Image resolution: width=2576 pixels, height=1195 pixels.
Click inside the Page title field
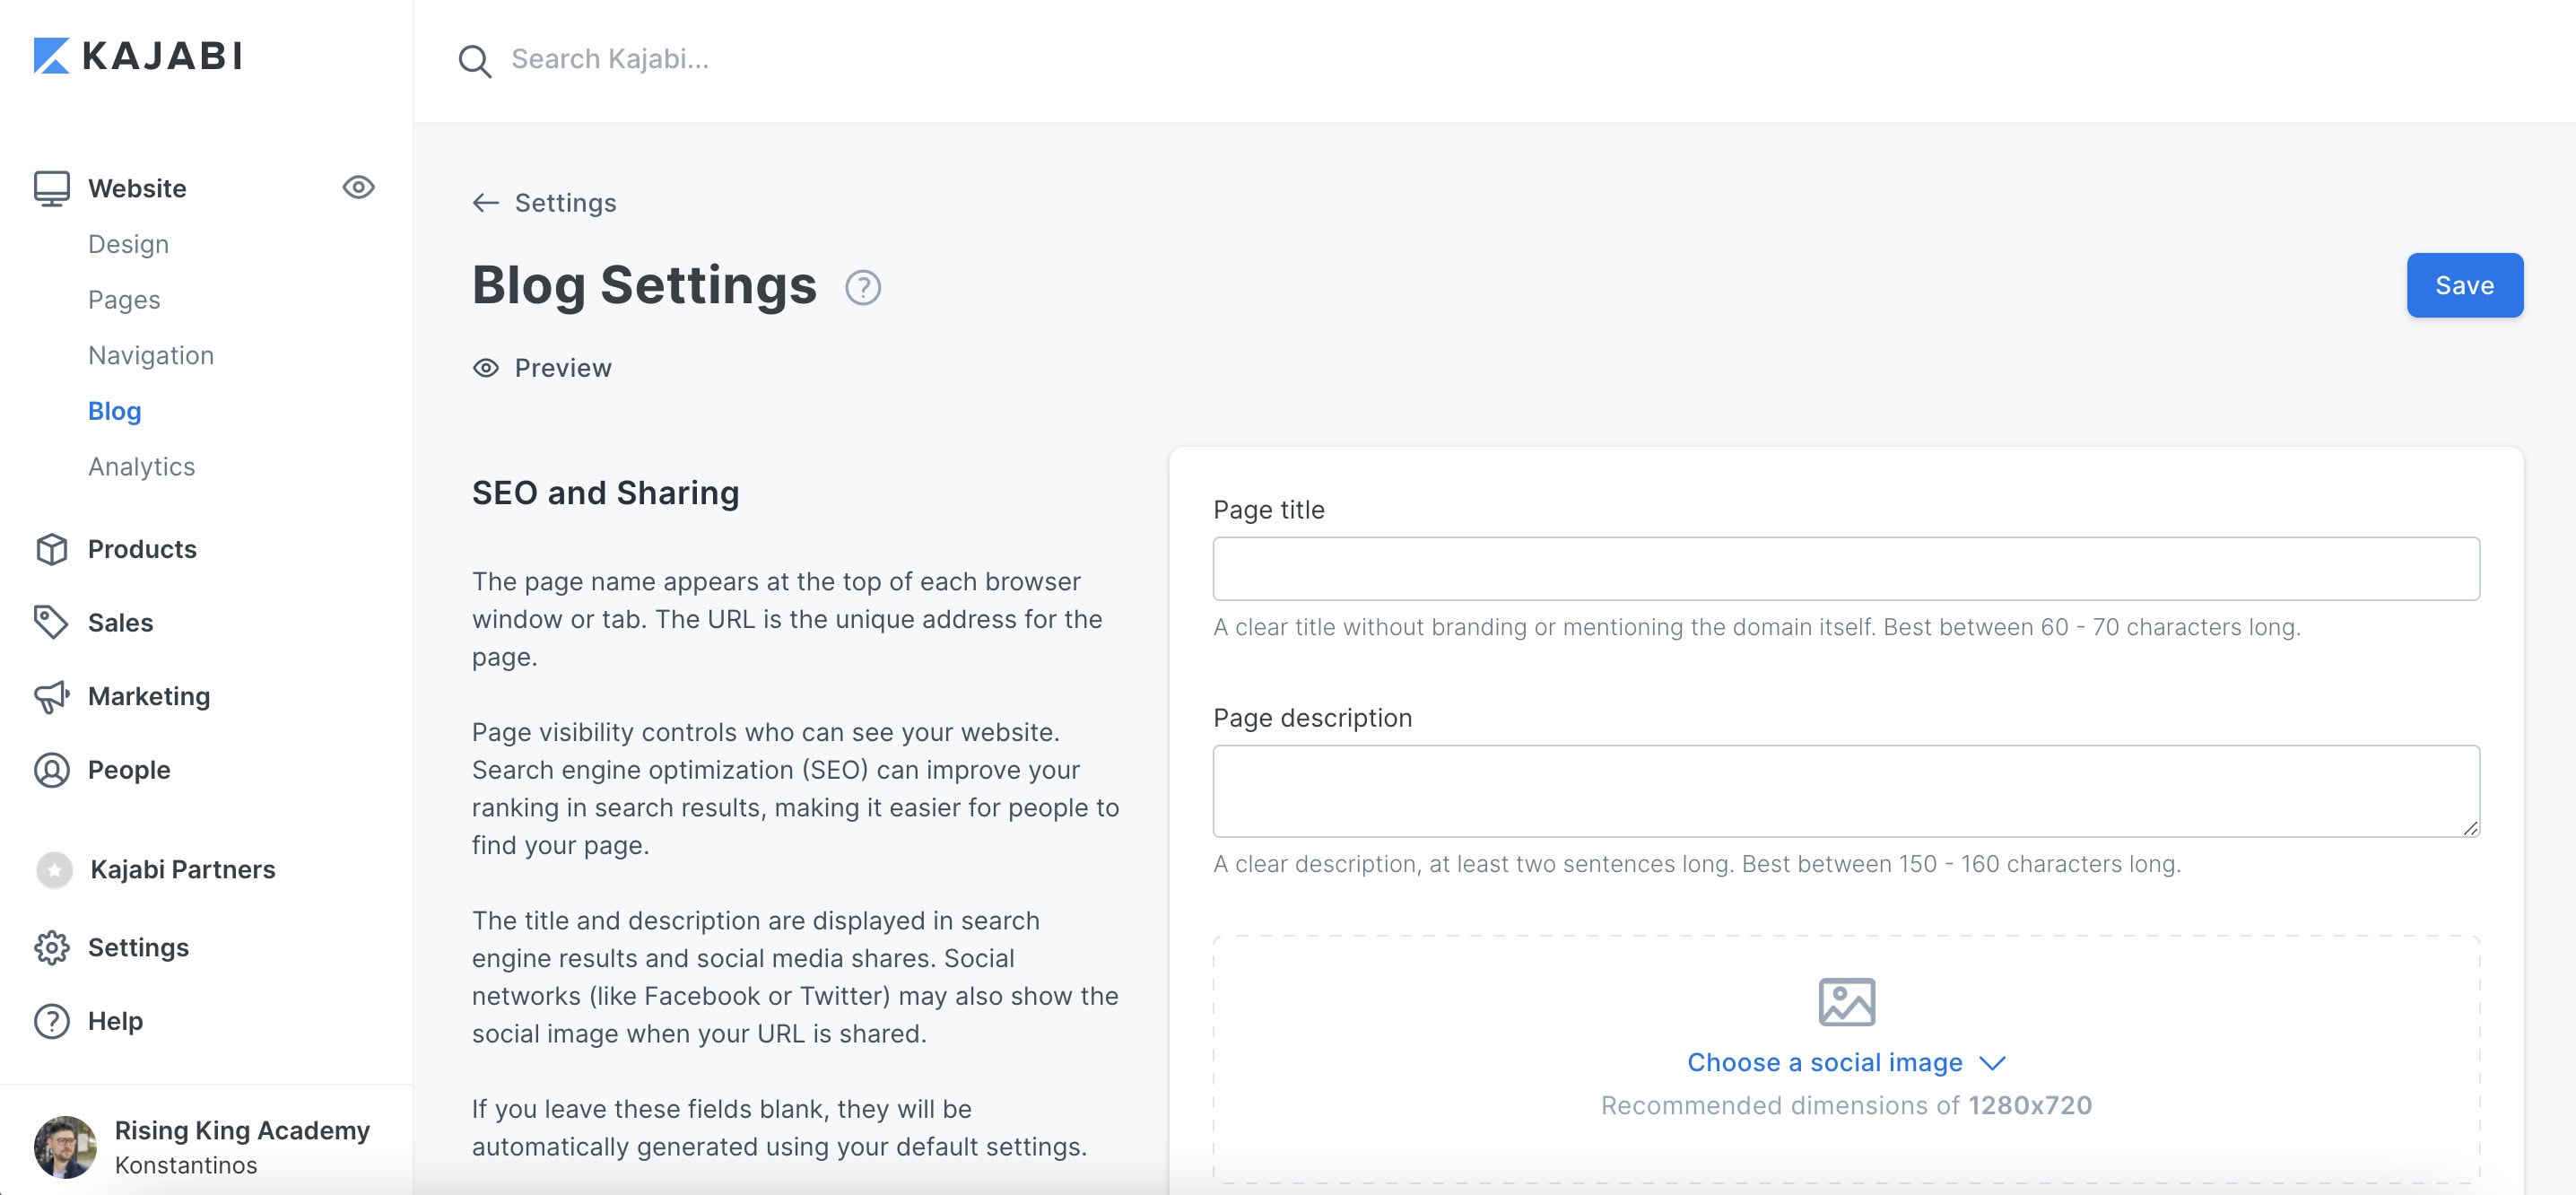1845,568
